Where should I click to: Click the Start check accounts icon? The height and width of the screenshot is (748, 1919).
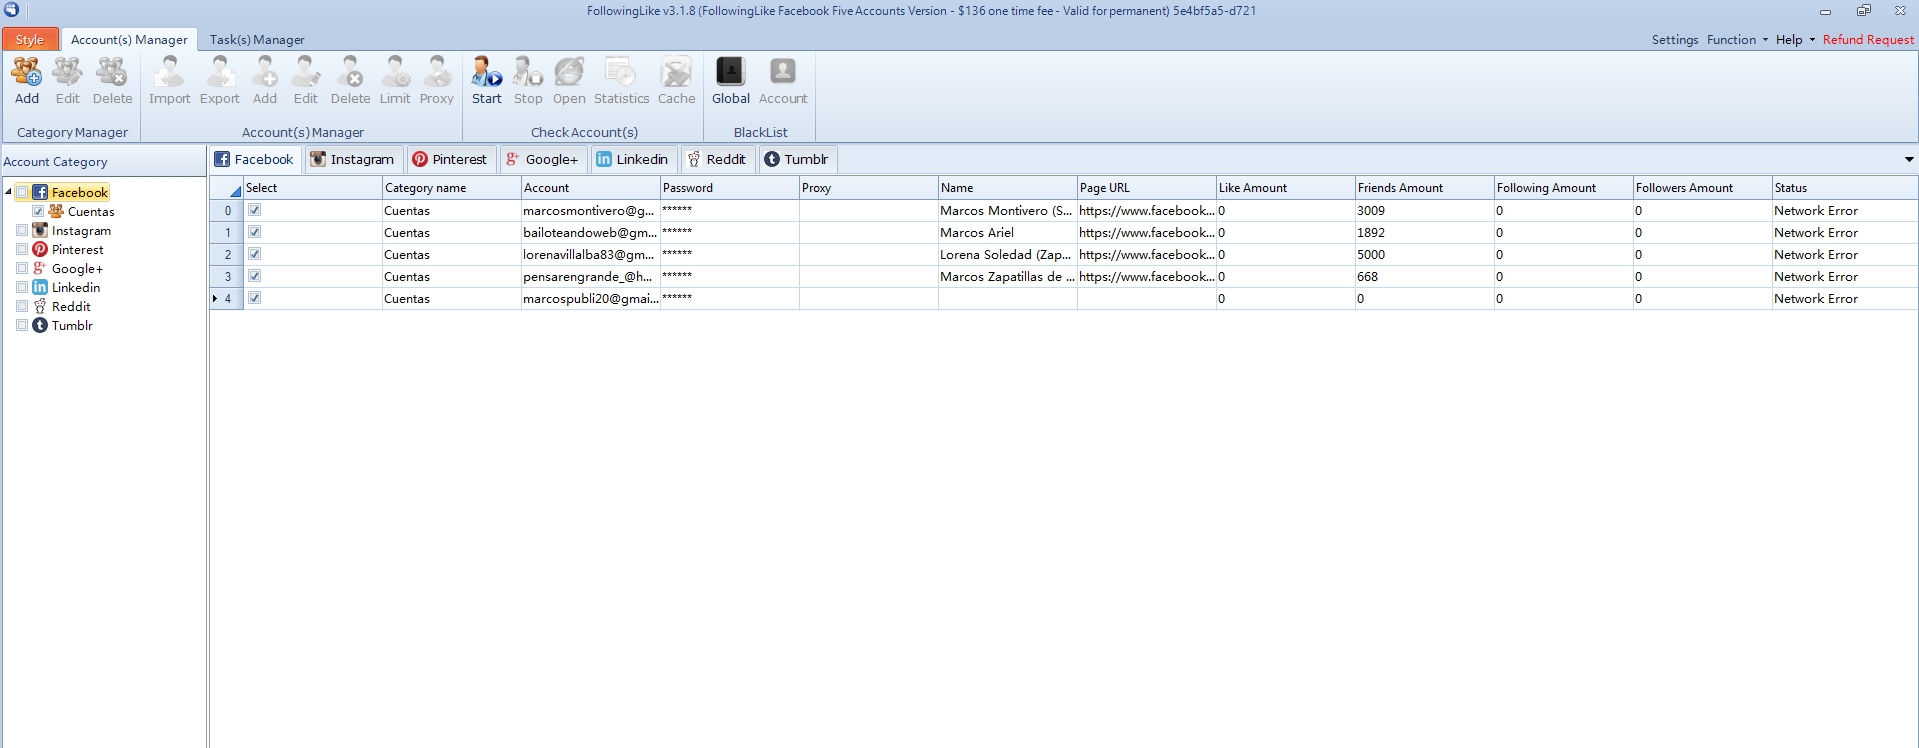(x=487, y=80)
